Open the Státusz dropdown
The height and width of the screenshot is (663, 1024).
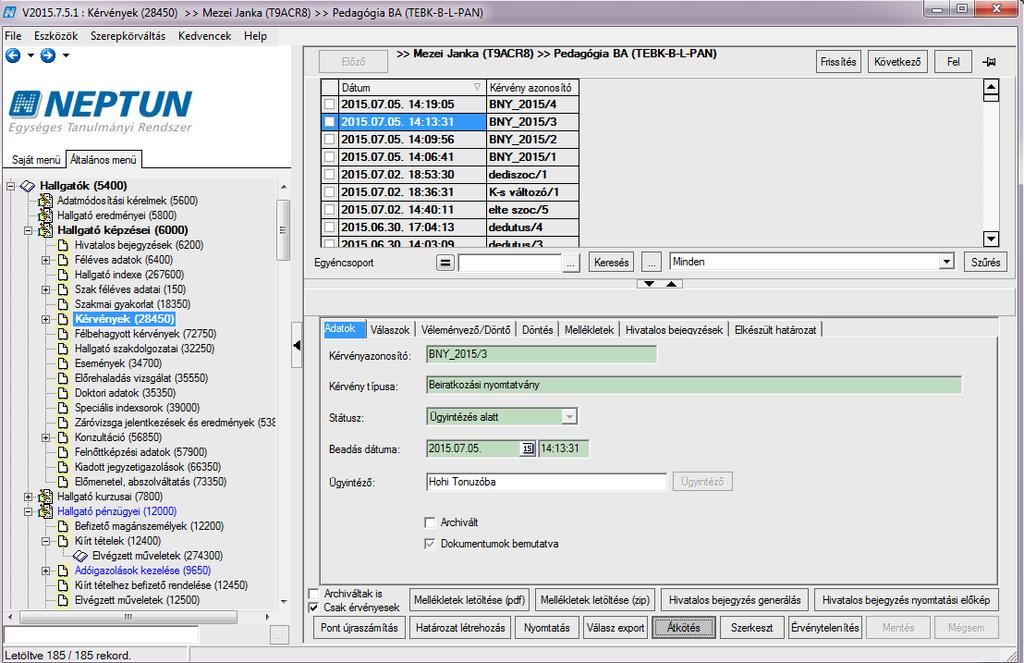pos(569,417)
